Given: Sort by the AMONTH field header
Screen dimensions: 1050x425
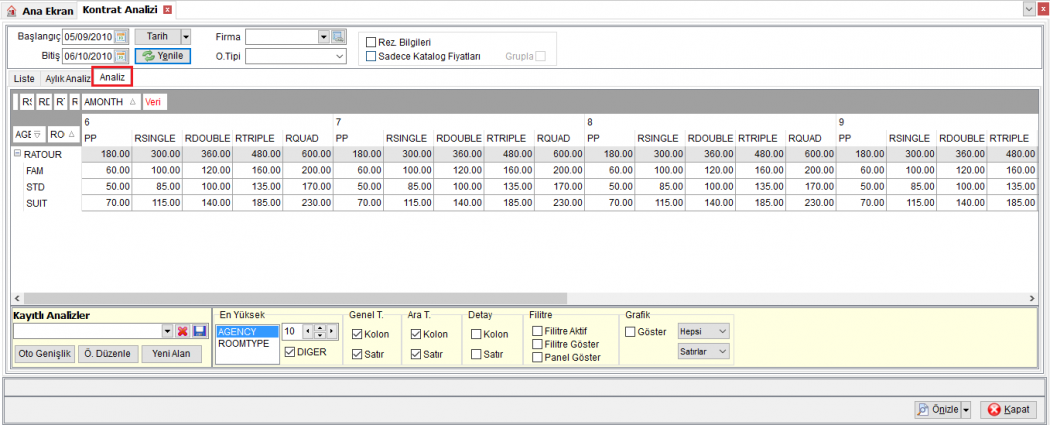Looking at the screenshot, I should pos(110,102).
